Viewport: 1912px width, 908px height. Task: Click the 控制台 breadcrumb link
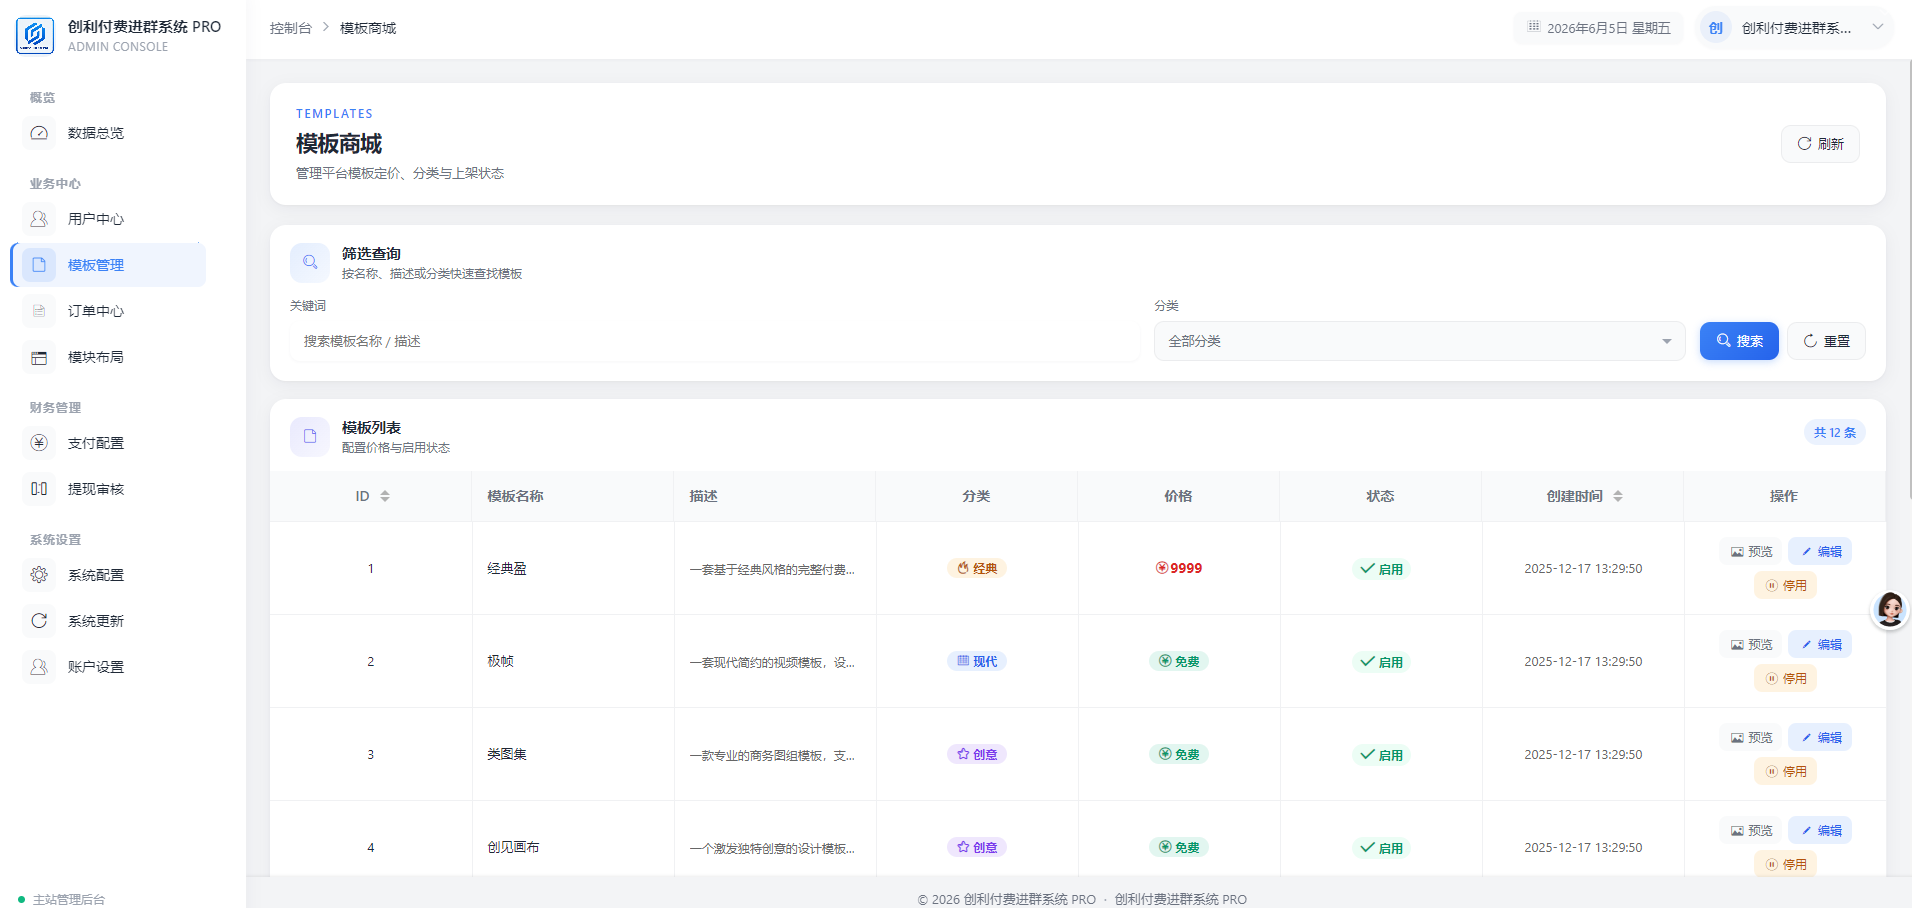coord(291,28)
